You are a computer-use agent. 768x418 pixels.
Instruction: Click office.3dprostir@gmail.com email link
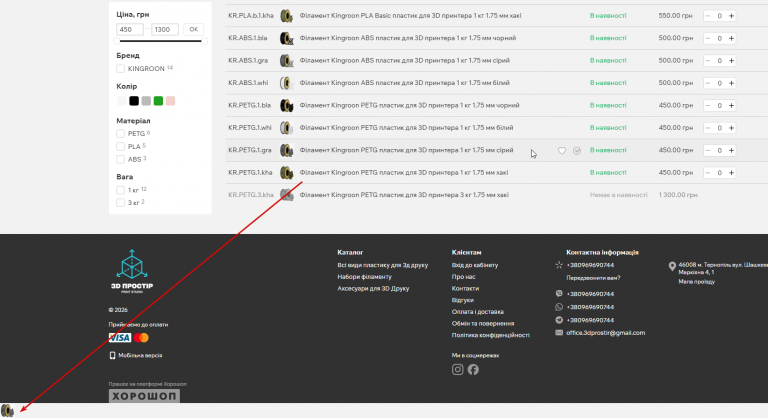[605, 333]
